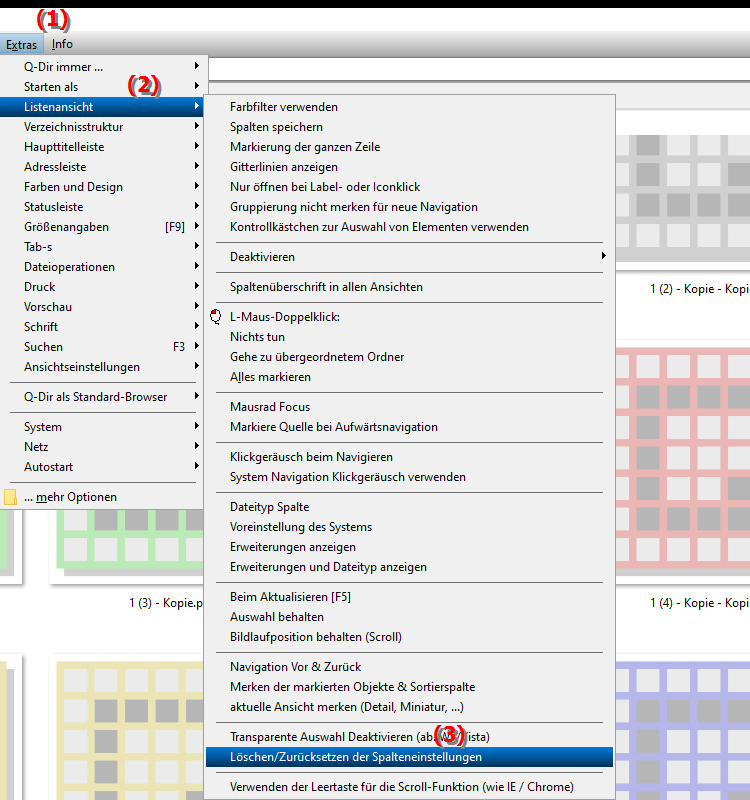Click Löschen/Zurücksetzen der Spalteneinstellungen
This screenshot has height=800, width=750.
(x=409, y=757)
